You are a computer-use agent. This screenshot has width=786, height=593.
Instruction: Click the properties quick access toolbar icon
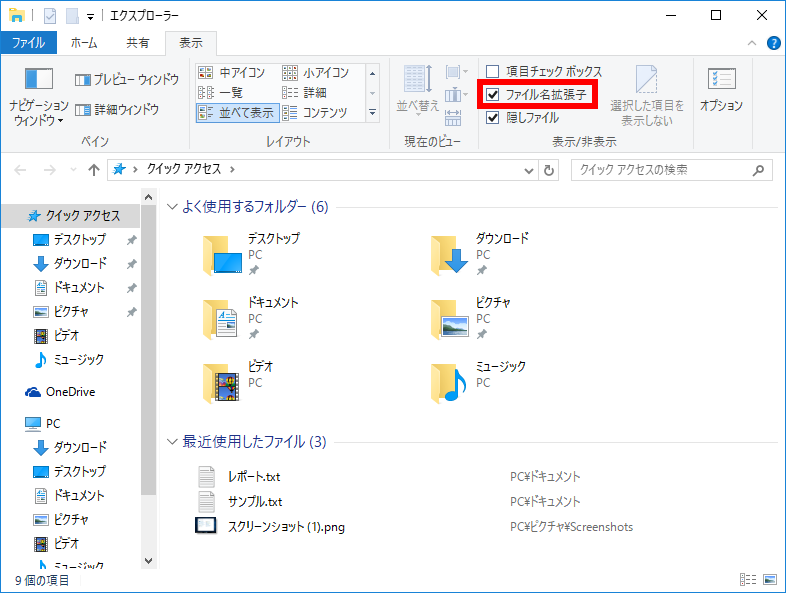50,16
